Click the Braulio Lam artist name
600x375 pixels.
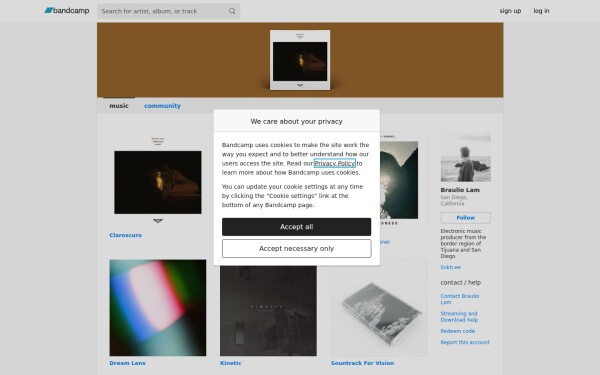[460, 190]
